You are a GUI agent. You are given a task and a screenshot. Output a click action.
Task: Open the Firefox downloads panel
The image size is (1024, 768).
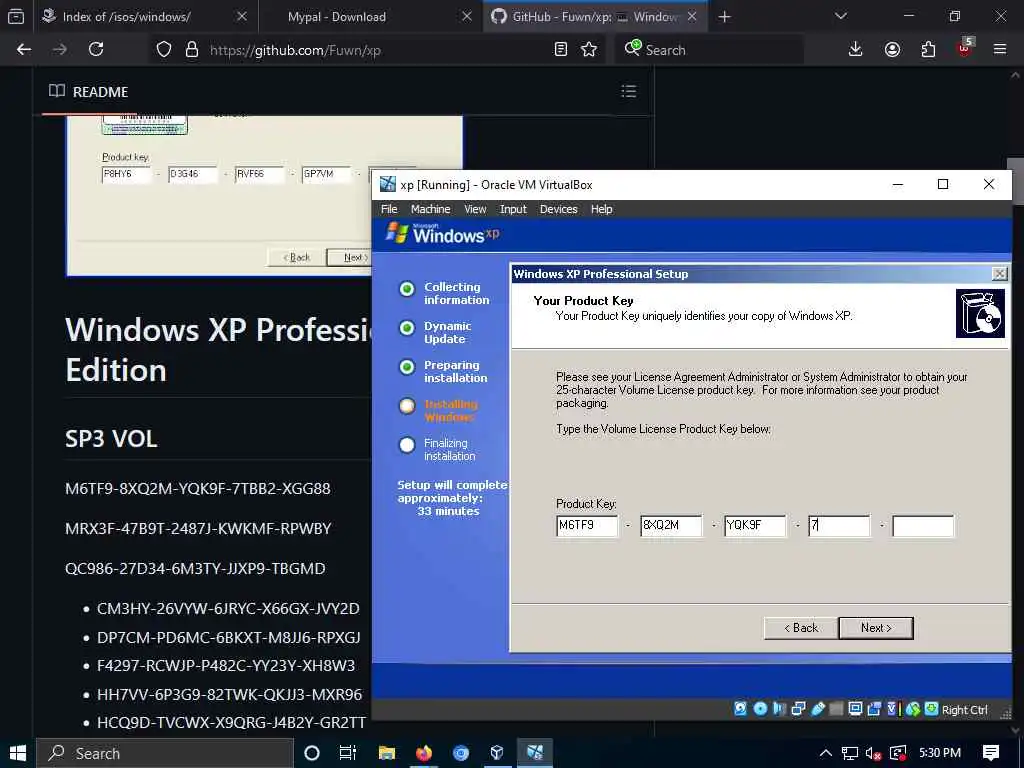coord(856,50)
